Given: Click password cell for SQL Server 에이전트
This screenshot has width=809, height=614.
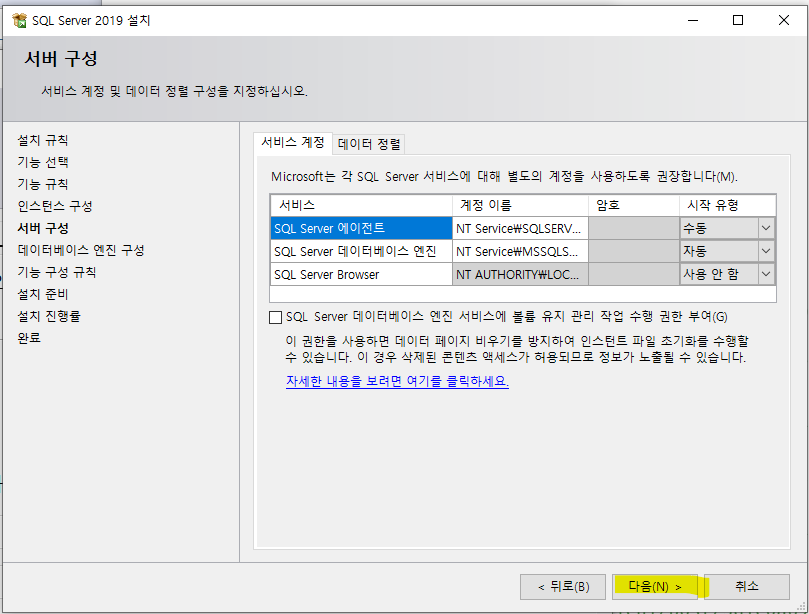Looking at the screenshot, I should (634, 228).
